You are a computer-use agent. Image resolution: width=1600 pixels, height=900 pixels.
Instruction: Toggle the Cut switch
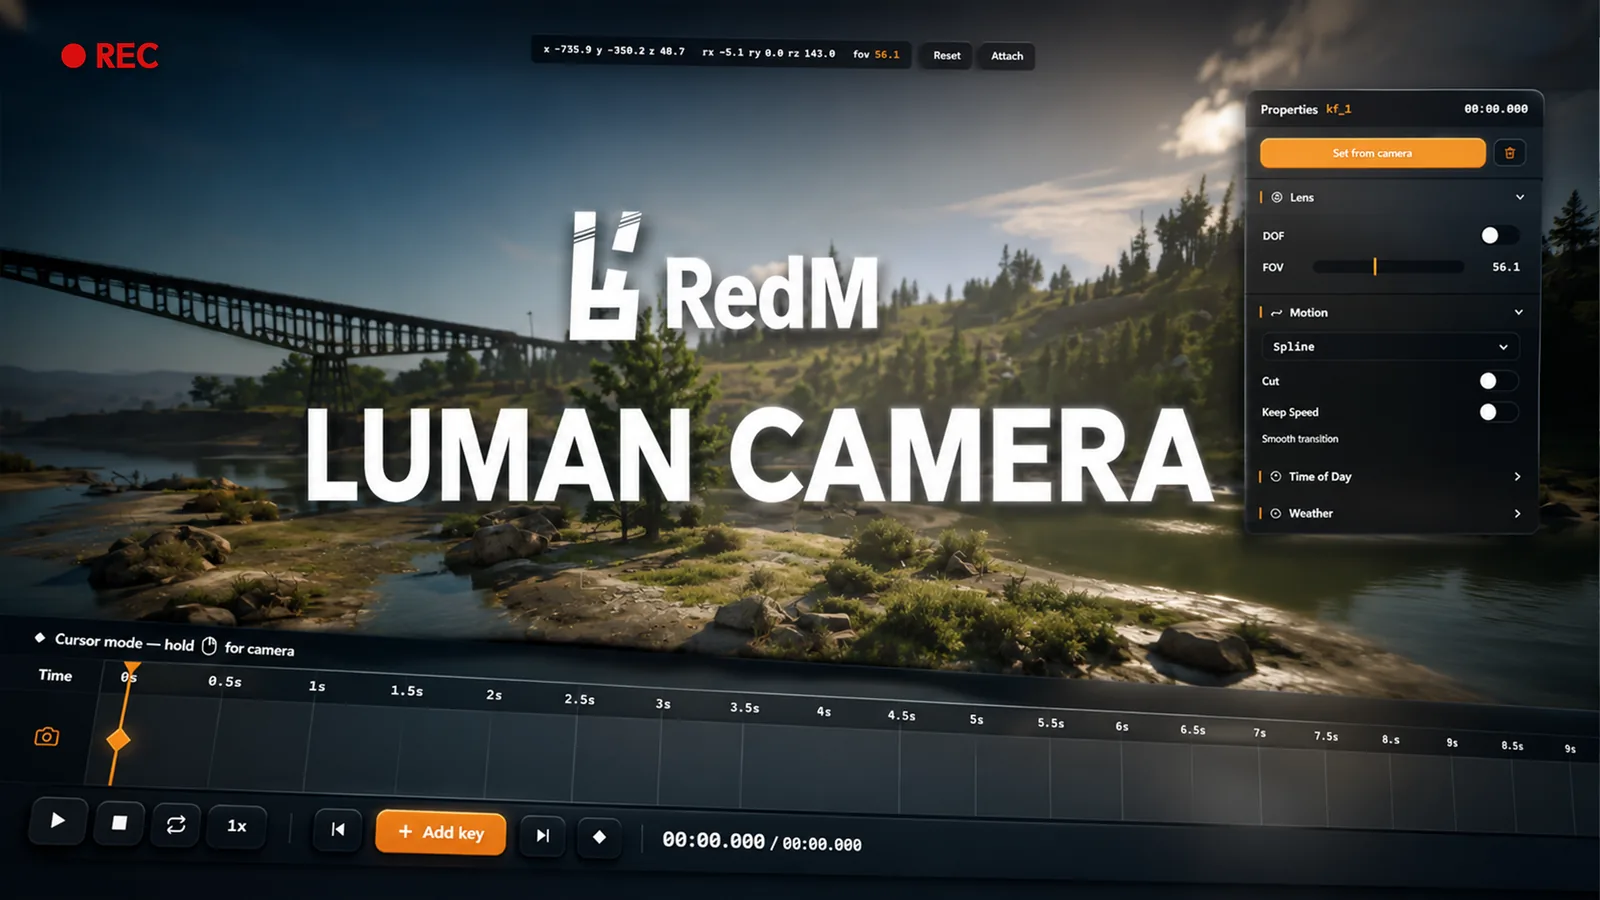[1498, 381]
